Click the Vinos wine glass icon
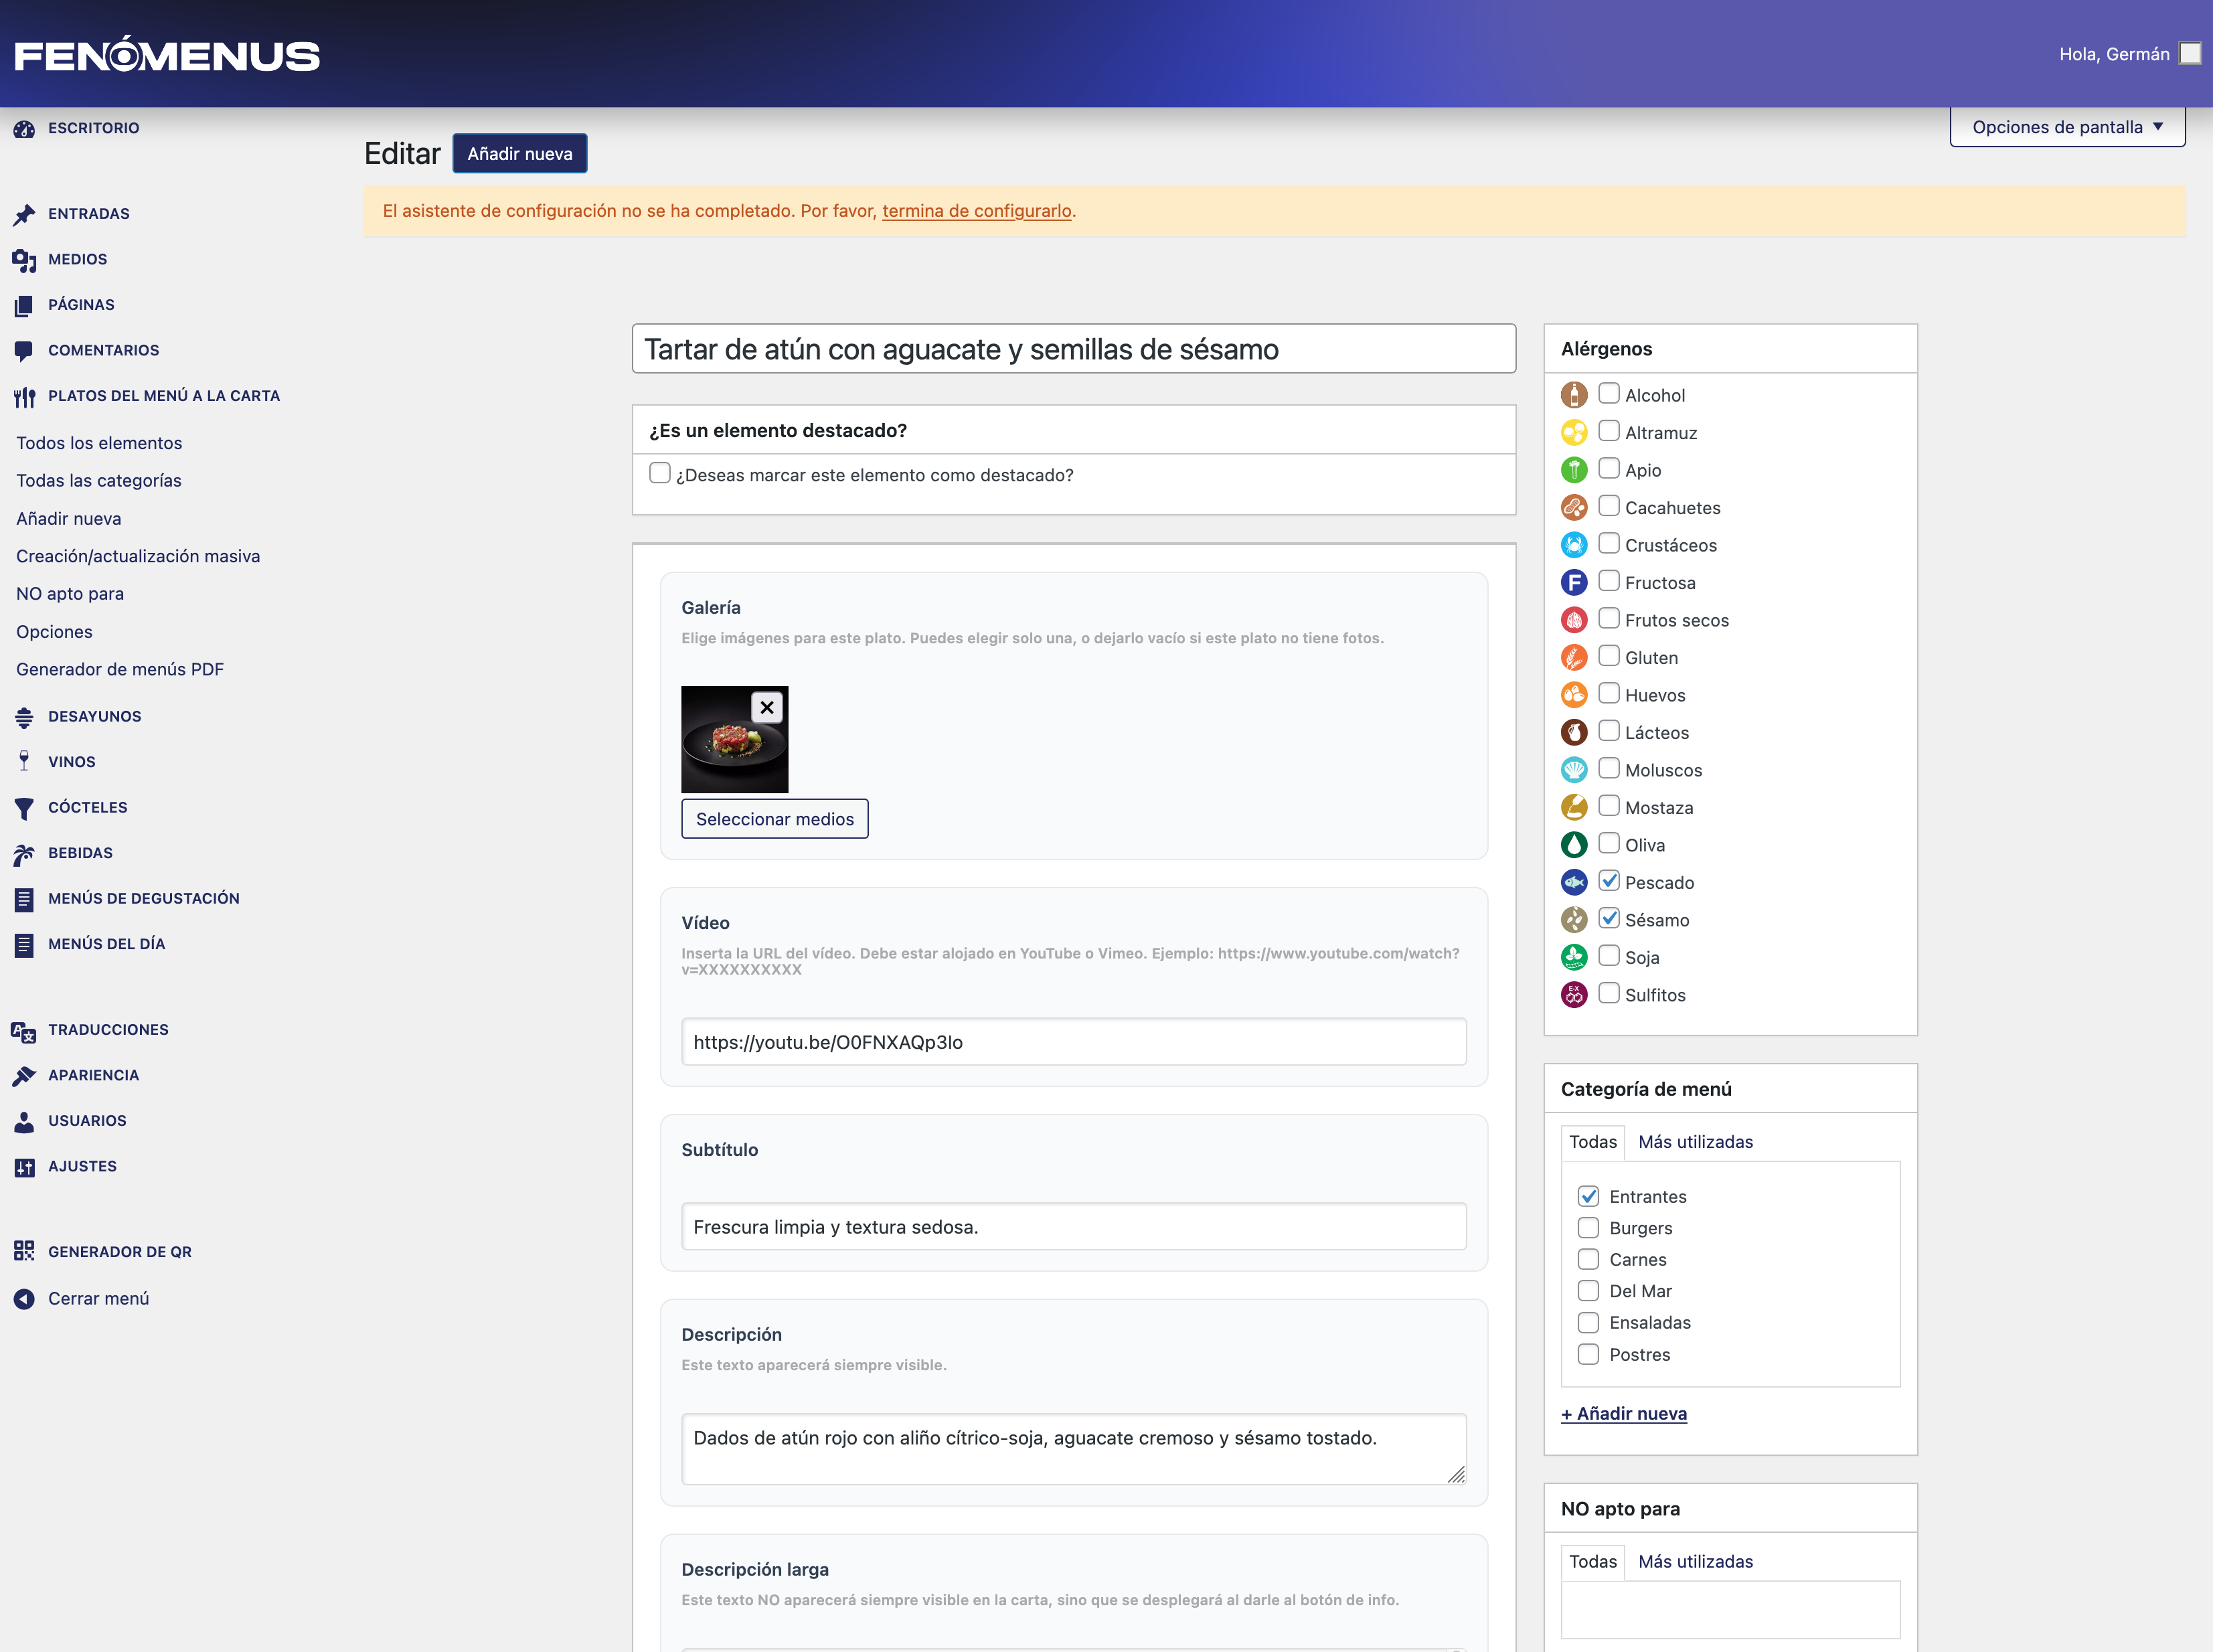The height and width of the screenshot is (1652, 2213). click(x=24, y=761)
